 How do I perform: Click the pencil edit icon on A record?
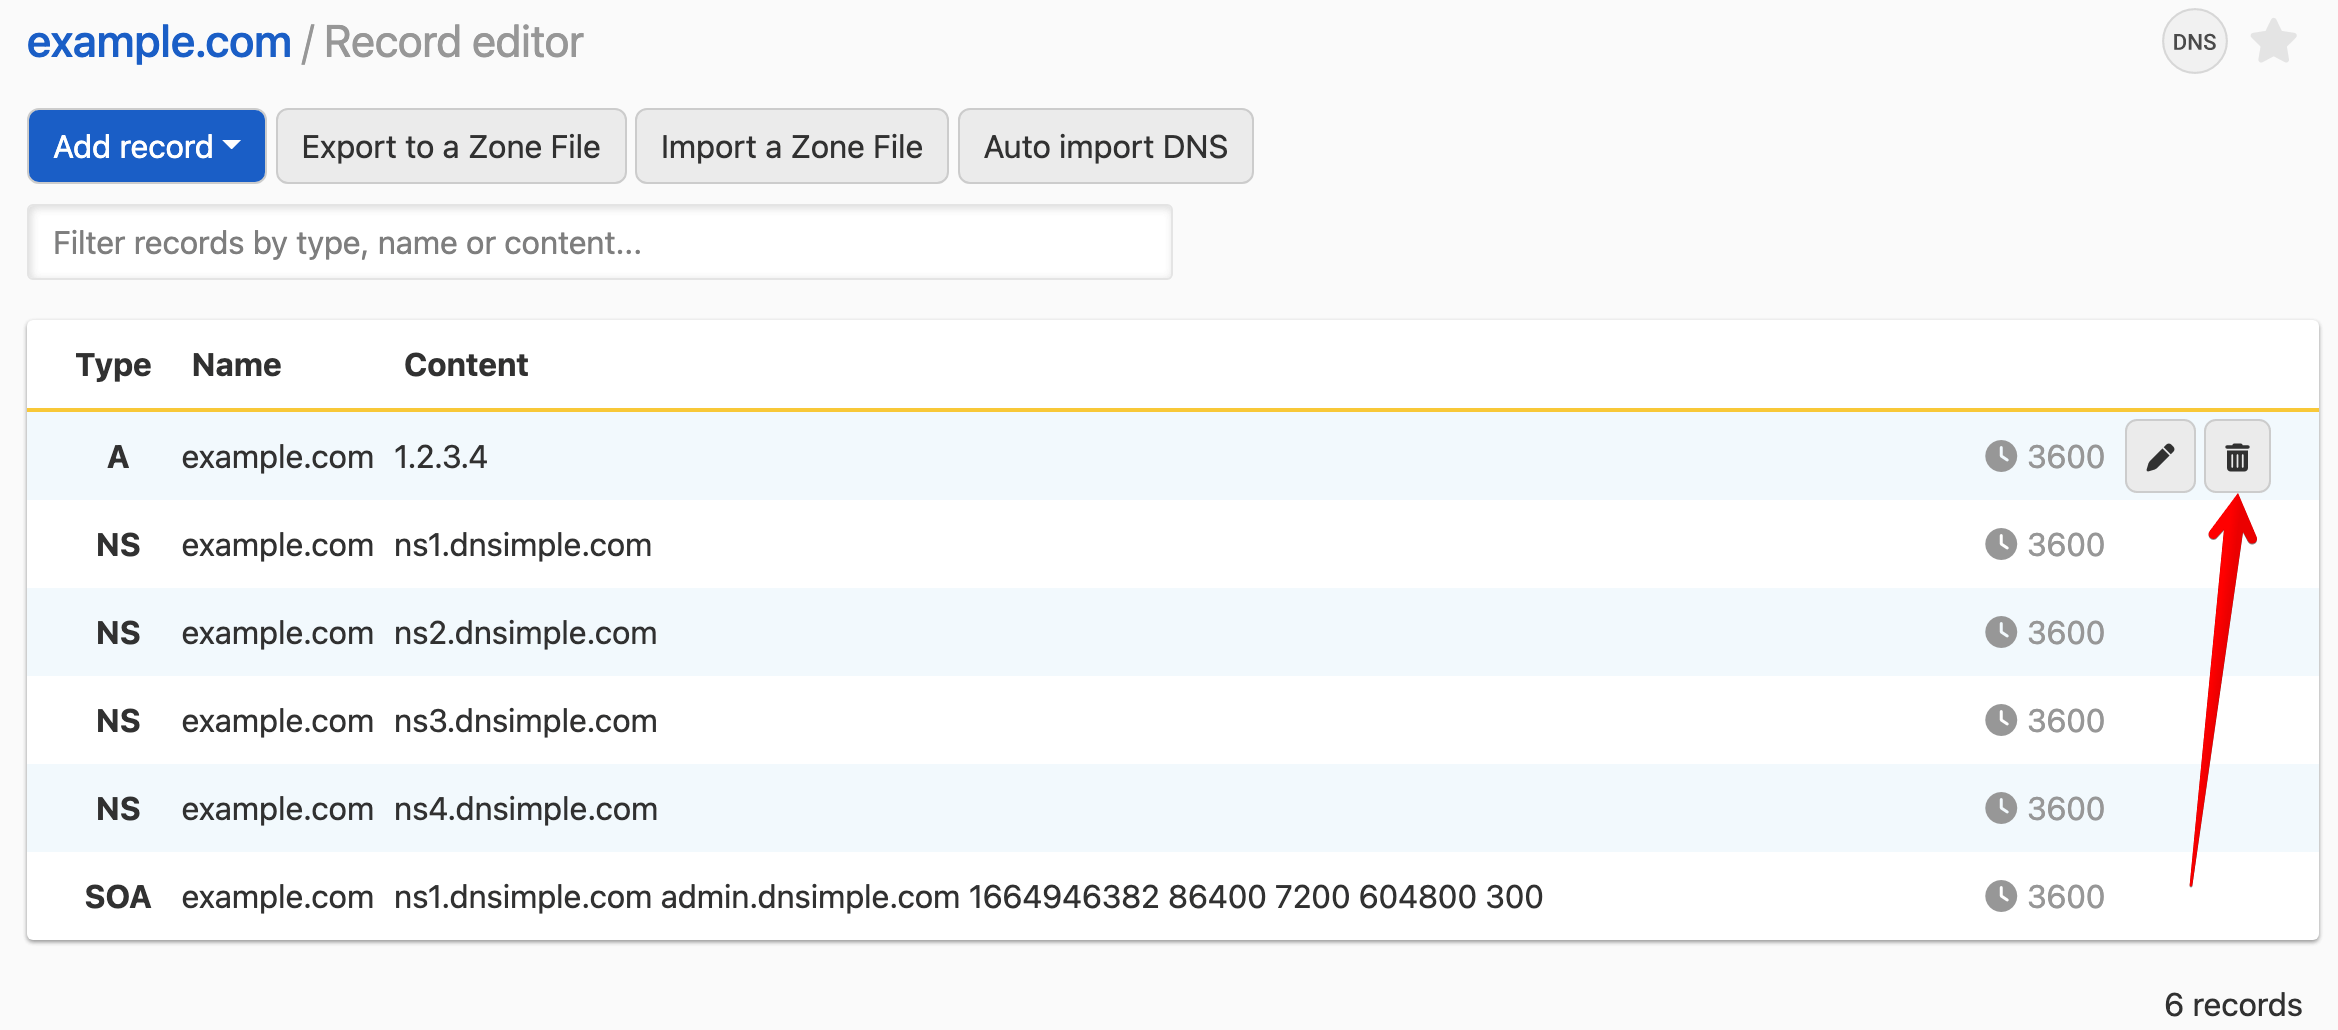(x=2159, y=457)
